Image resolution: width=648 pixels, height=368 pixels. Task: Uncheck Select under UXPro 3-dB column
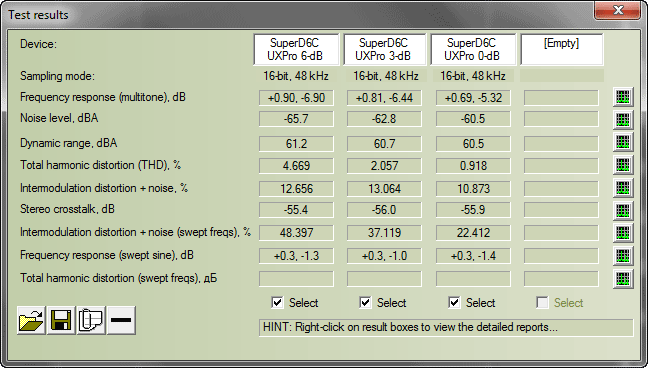365,303
